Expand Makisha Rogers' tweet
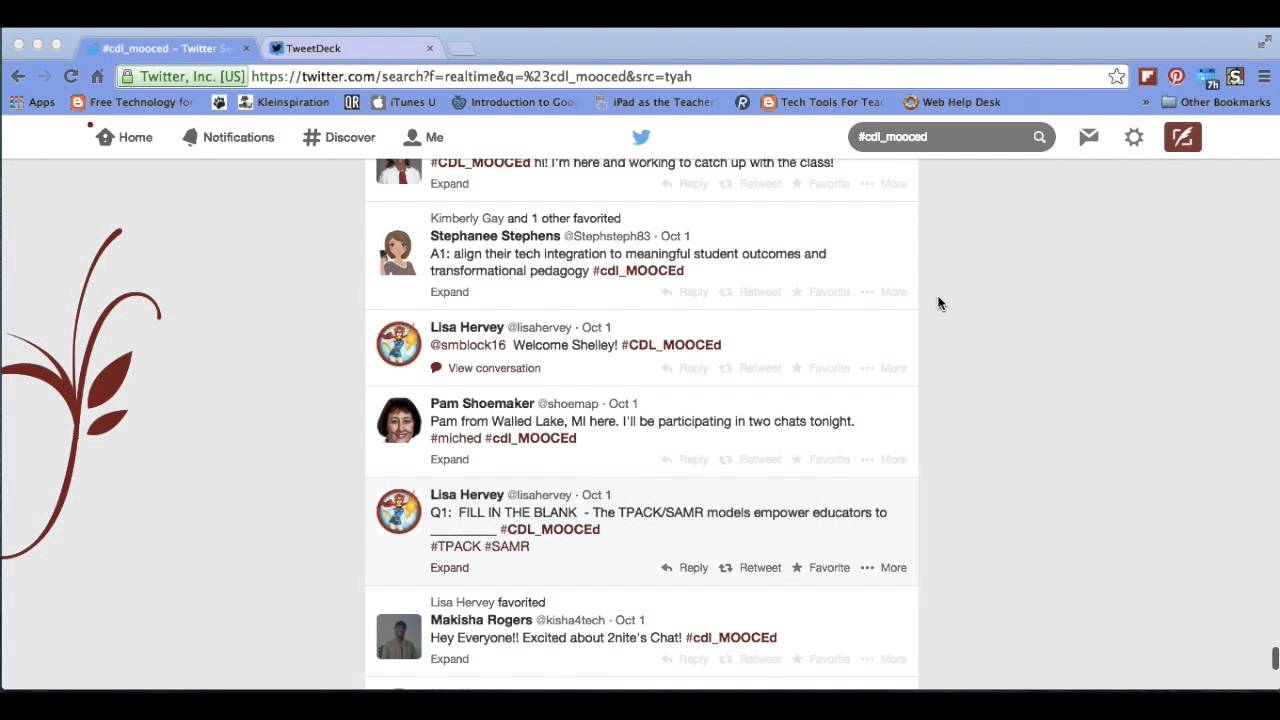 click(449, 659)
